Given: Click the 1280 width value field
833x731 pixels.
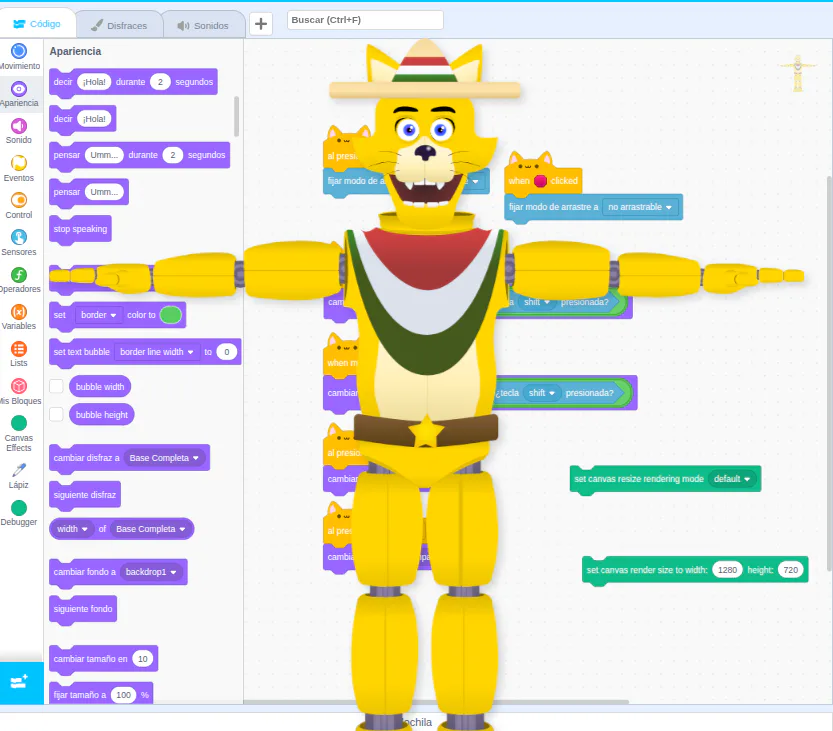Looking at the screenshot, I should click(727, 570).
